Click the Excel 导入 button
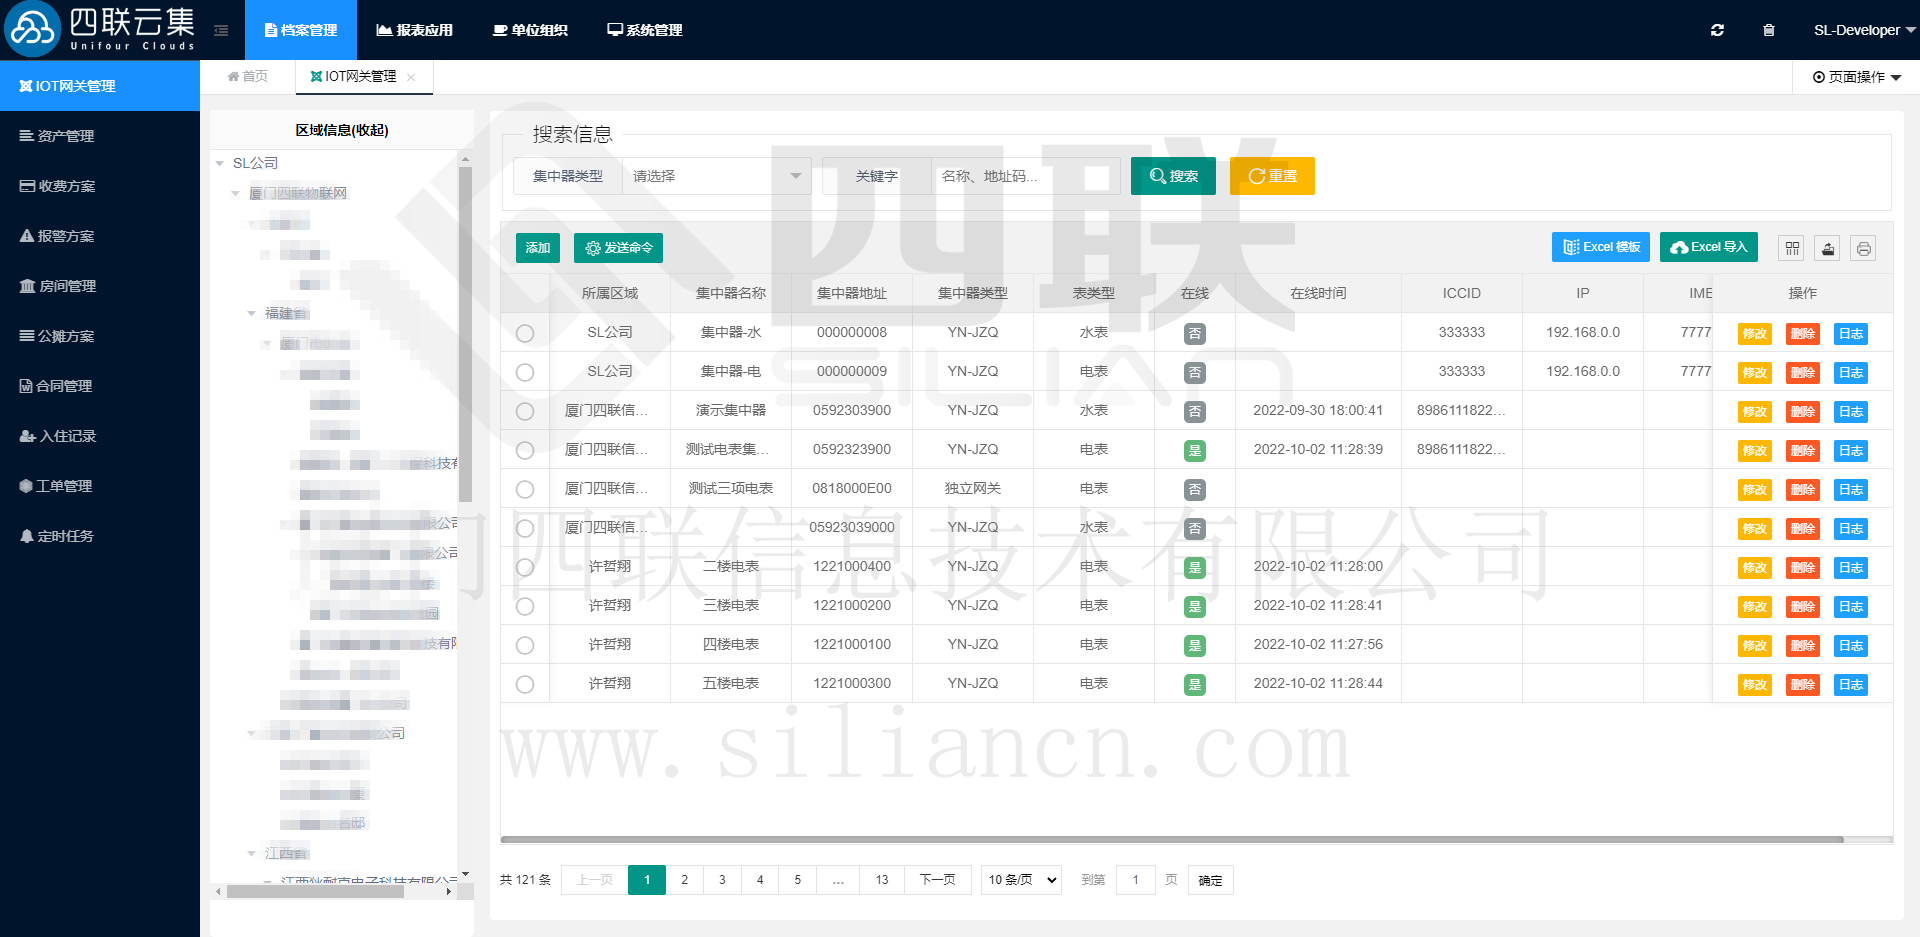The height and width of the screenshot is (937, 1920). [1709, 247]
